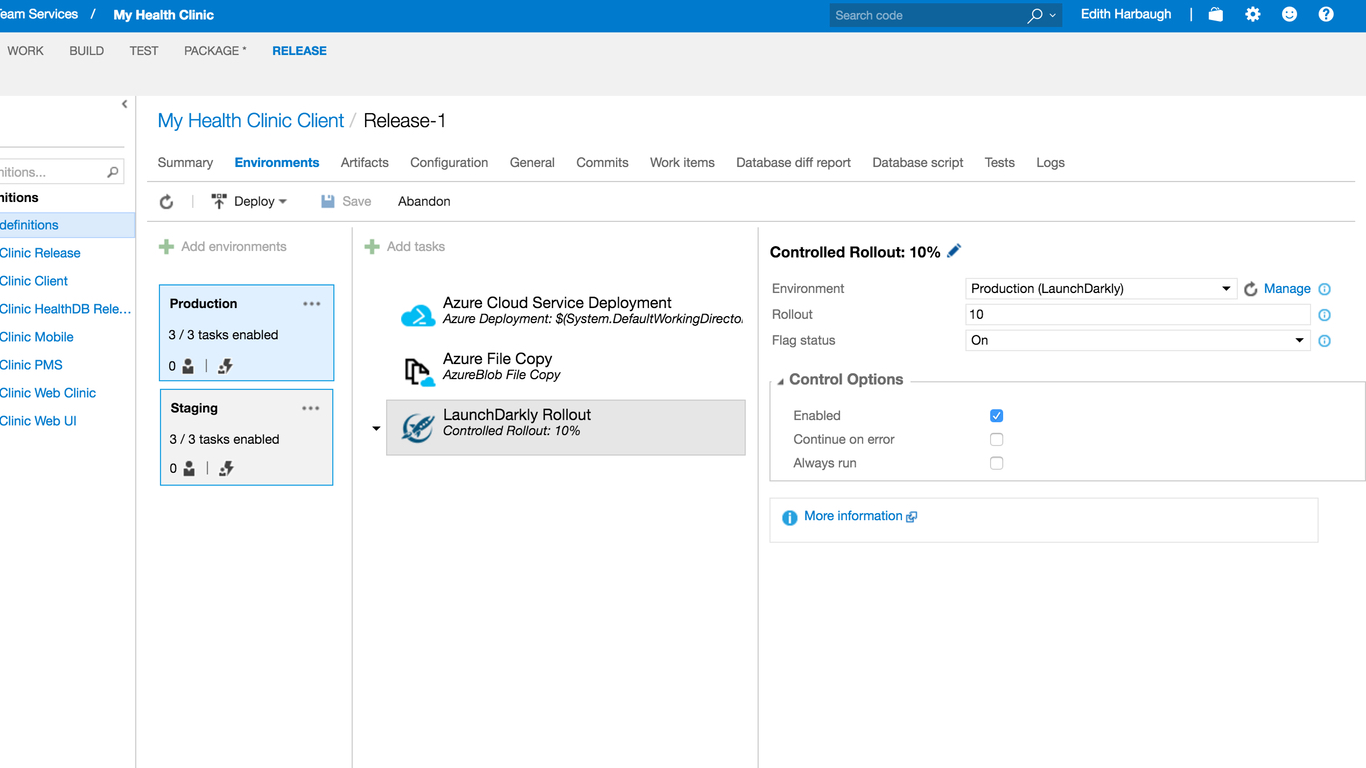Image resolution: width=1366 pixels, height=768 pixels.
Task: Open user menu for Edith Harbaugh
Action: (1126, 15)
